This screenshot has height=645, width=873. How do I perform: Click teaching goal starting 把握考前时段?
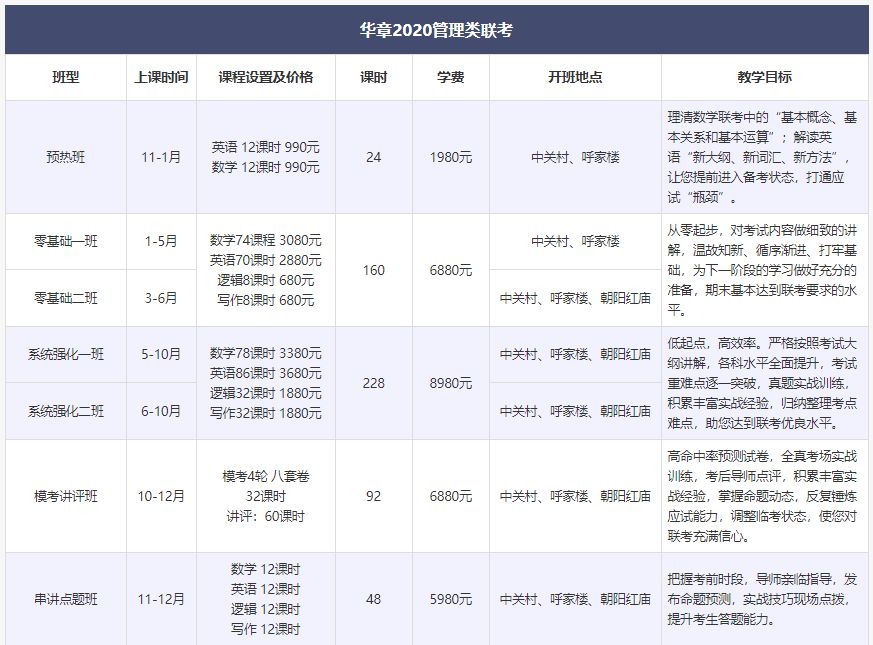762,599
